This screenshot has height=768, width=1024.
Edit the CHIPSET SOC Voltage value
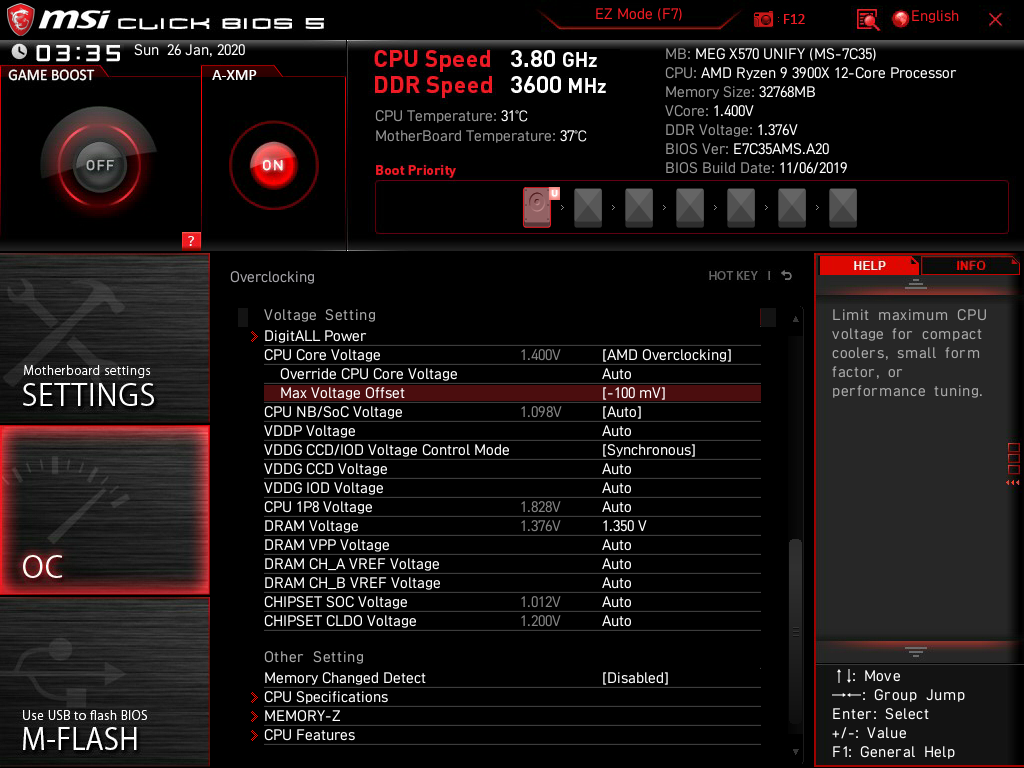pos(616,601)
